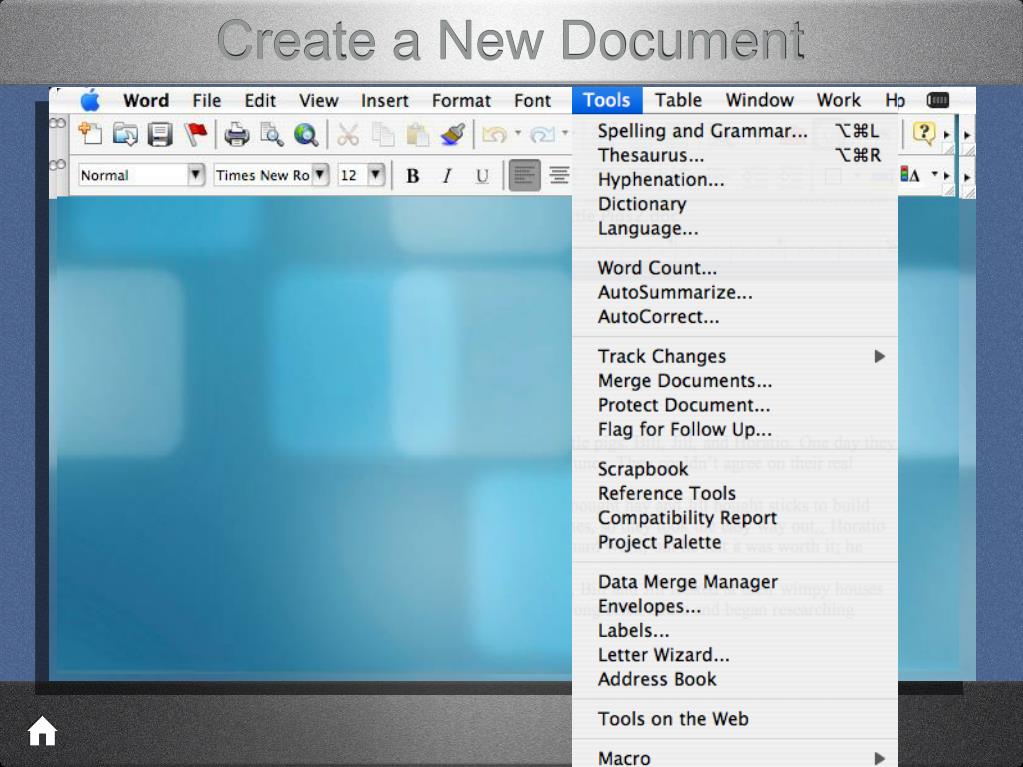Screen dimensions: 1023x767
Task: Open Scrapbook from Tools menu
Action: point(735,469)
